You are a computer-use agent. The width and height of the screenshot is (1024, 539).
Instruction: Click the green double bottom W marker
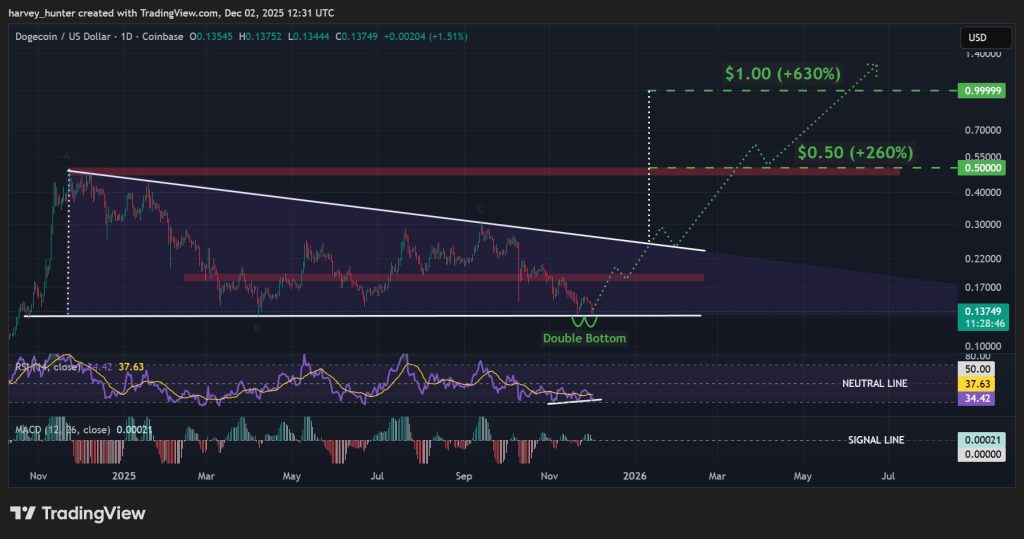coord(584,322)
